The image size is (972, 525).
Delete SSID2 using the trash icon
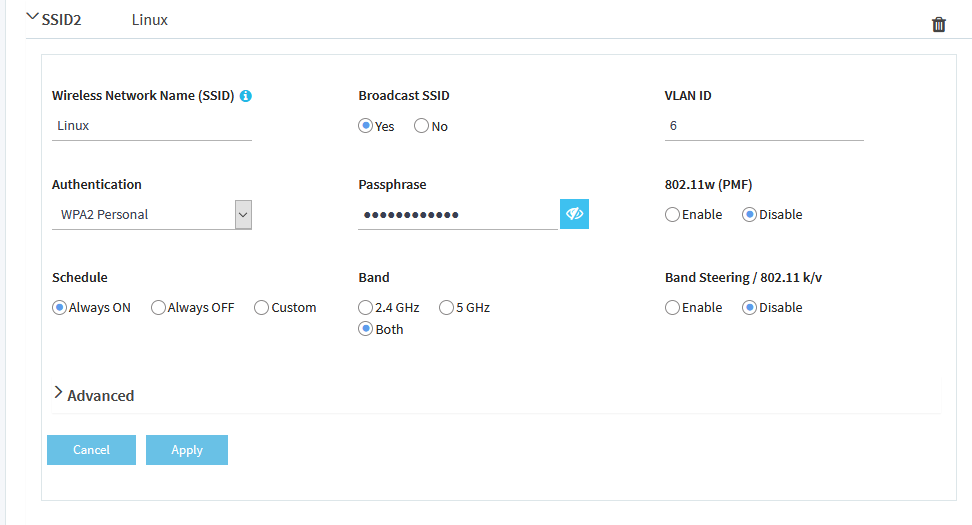pos(939,24)
